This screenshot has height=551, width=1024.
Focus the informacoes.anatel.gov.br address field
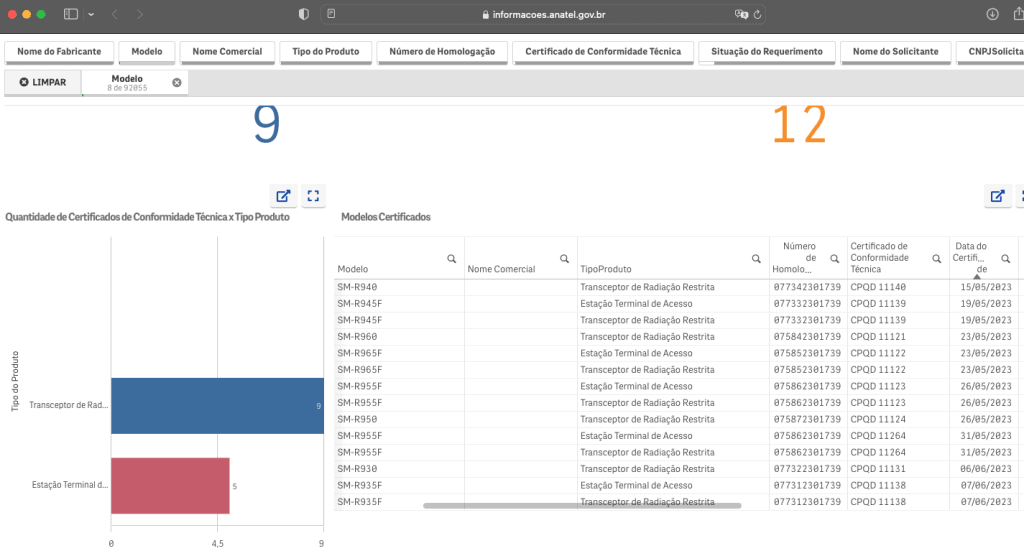tap(543, 14)
